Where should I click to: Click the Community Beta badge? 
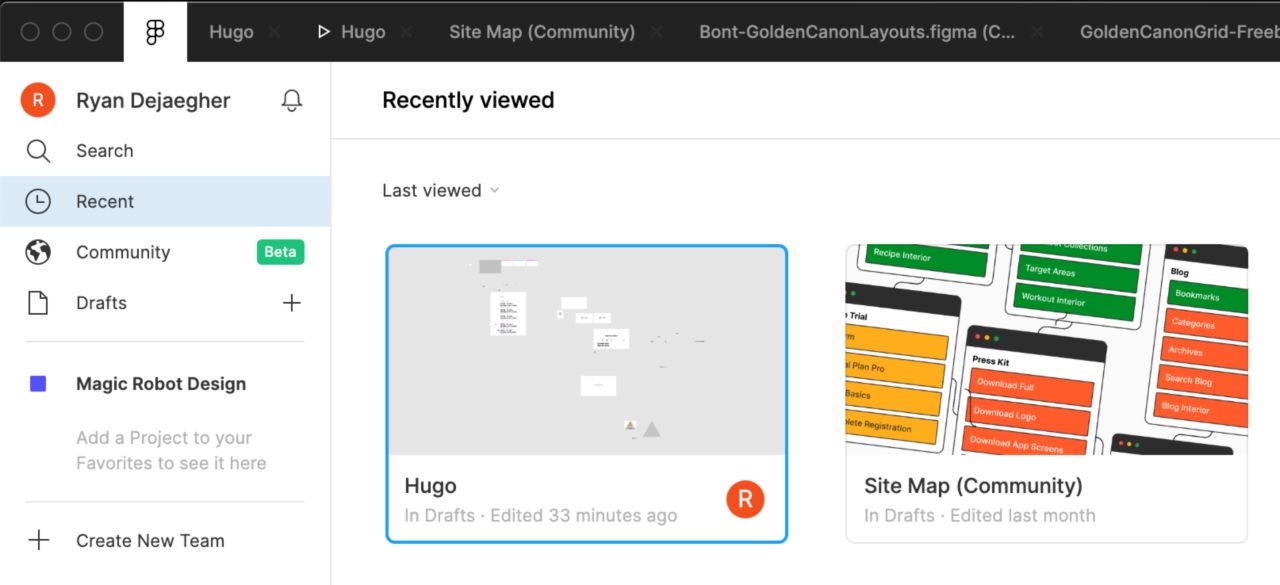tap(280, 252)
